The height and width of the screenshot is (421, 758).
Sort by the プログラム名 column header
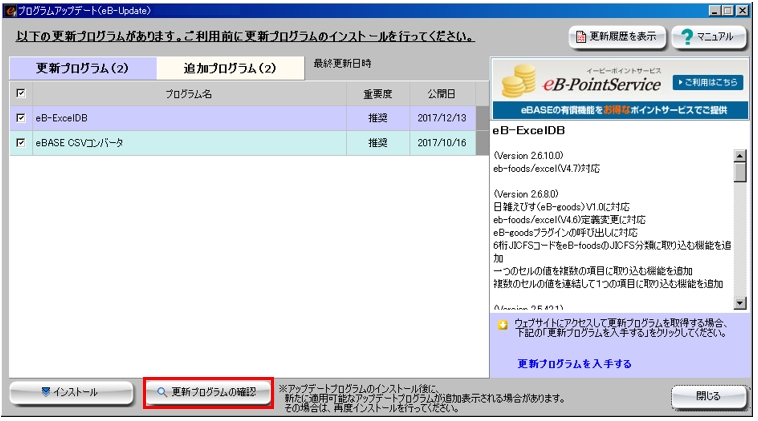189,94
